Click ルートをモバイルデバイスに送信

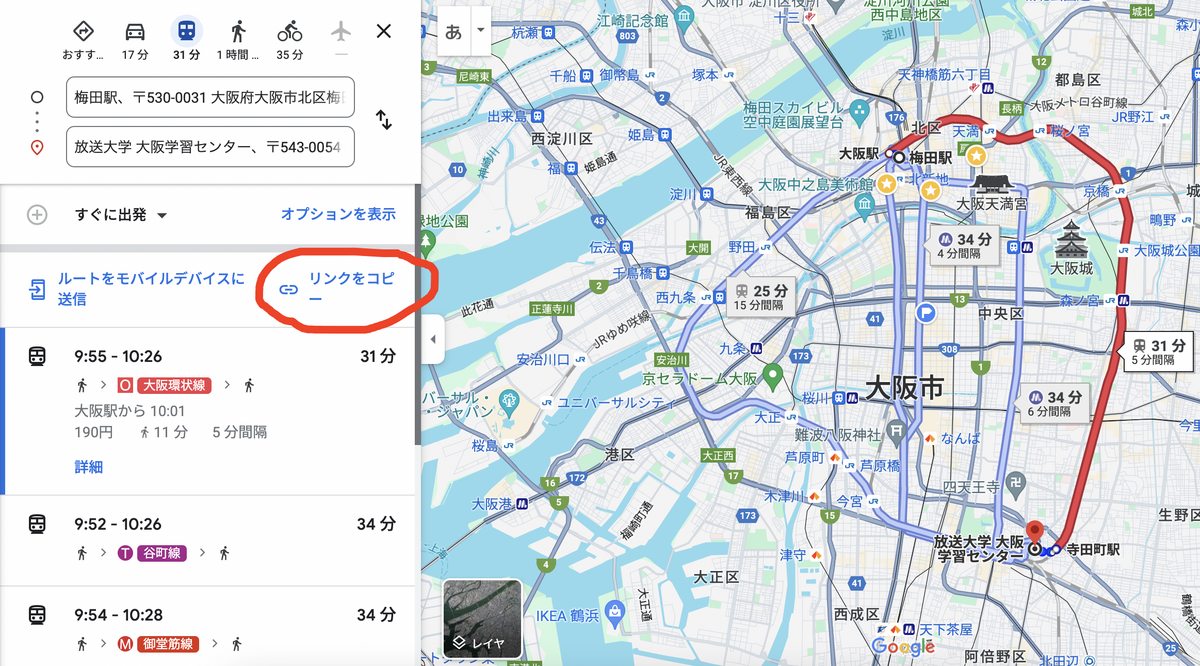pyautogui.click(x=151, y=289)
